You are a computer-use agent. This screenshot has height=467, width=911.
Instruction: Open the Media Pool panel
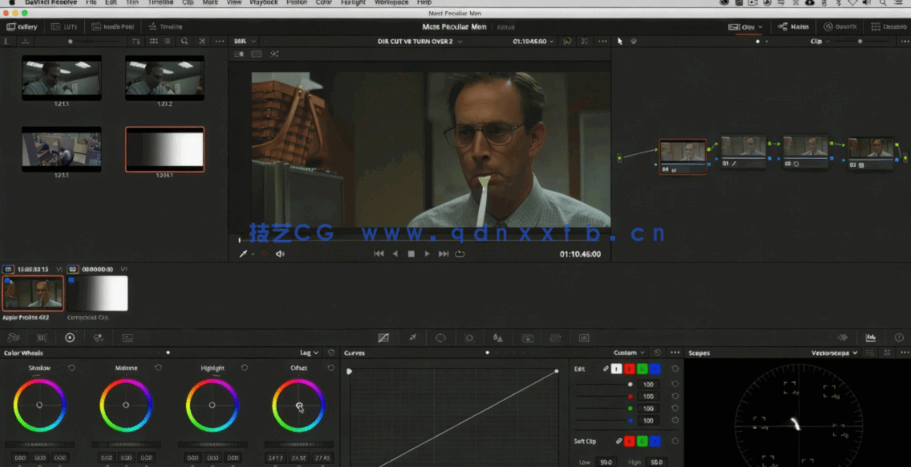tap(113, 27)
